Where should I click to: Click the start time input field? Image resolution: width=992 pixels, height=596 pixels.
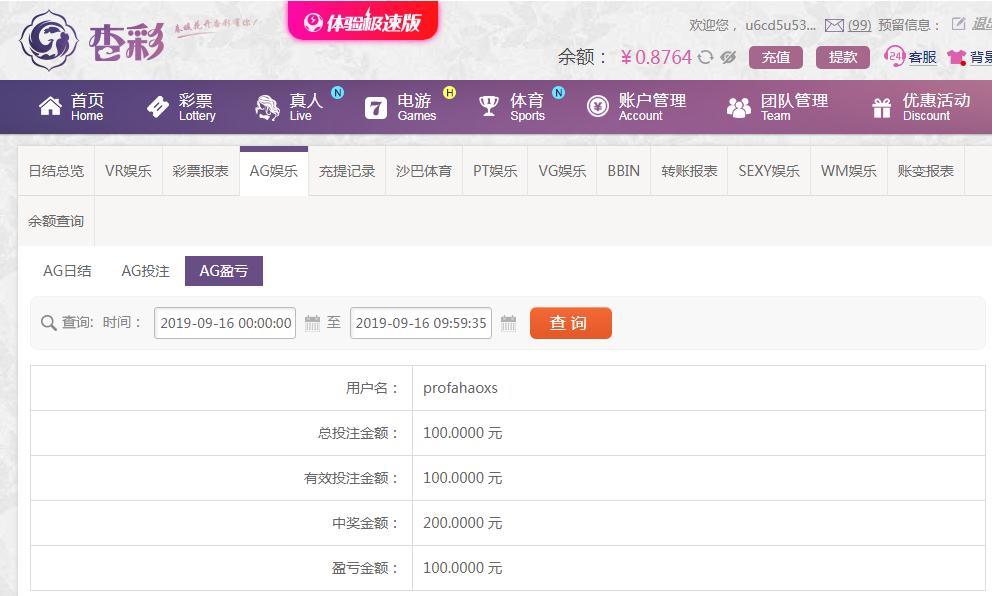click(x=225, y=323)
